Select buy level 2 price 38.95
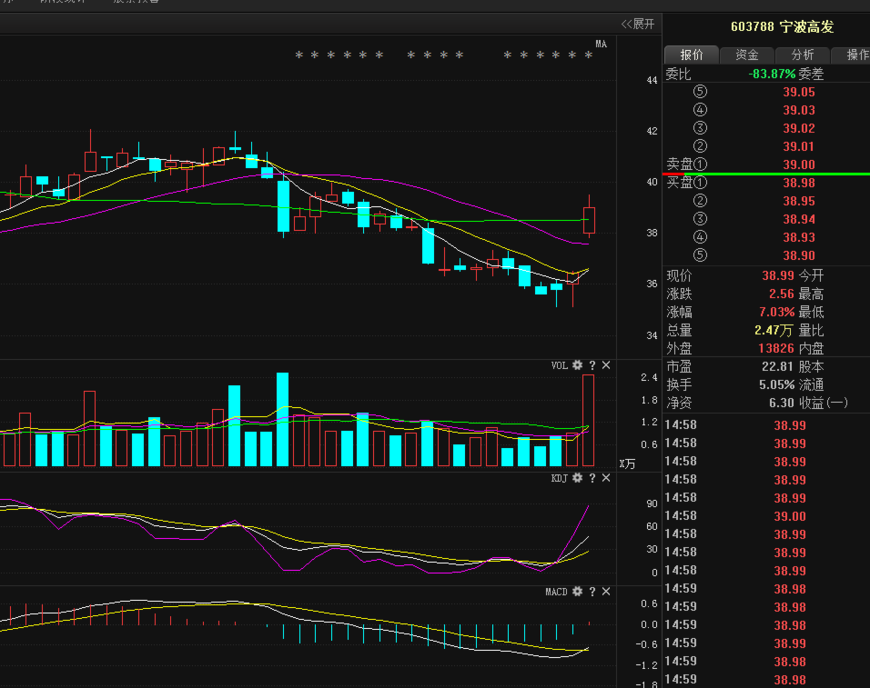870x688 pixels. 798,201
